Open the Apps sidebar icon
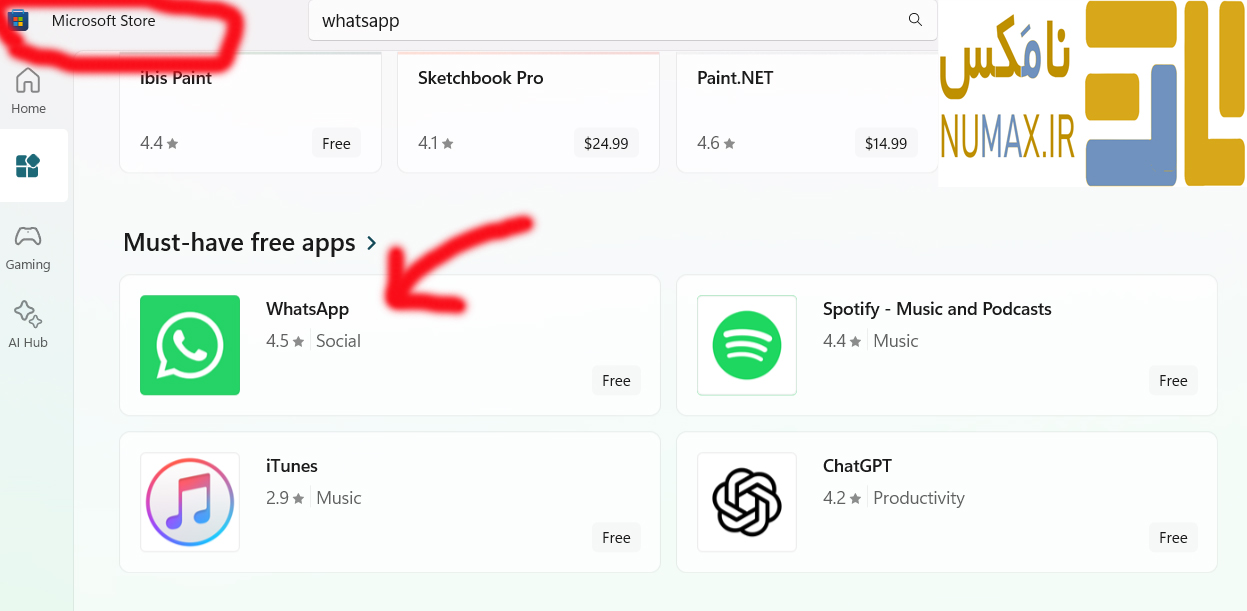This screenshot has height=611, width=1247. coord(28,166)
